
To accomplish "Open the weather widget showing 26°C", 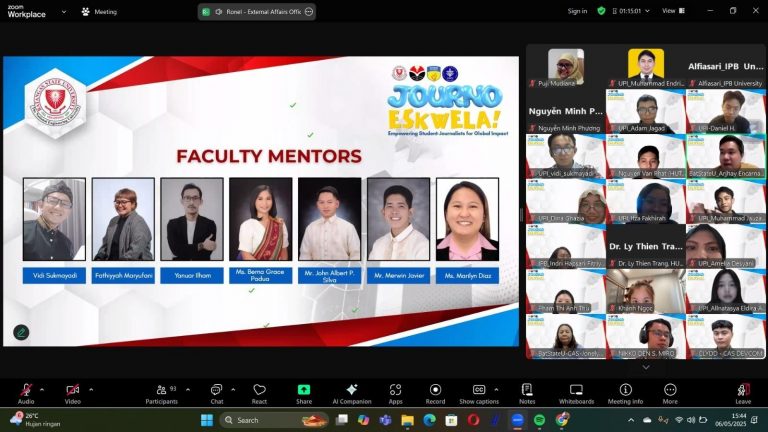I will pyautogui.click(x=35, y=420).
